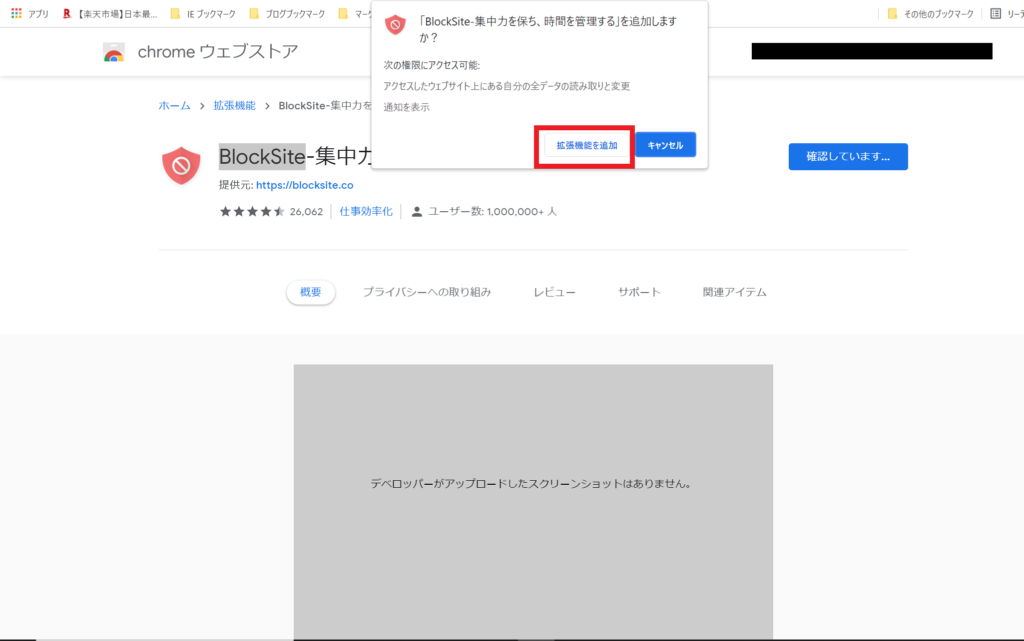Click the 26,062 review count
The image size is (1024, 641).
(306, 211)
